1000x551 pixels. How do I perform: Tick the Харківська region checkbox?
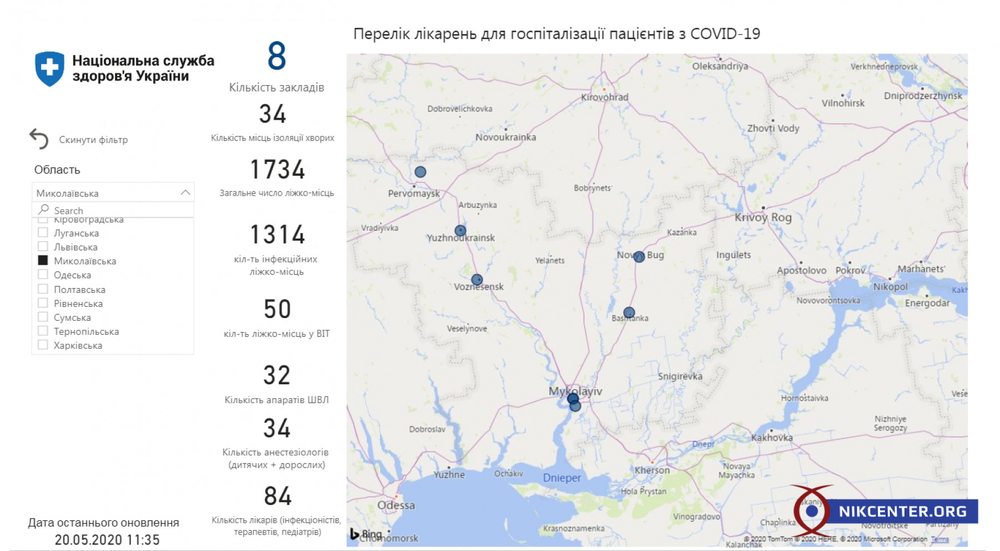point(43,345)
